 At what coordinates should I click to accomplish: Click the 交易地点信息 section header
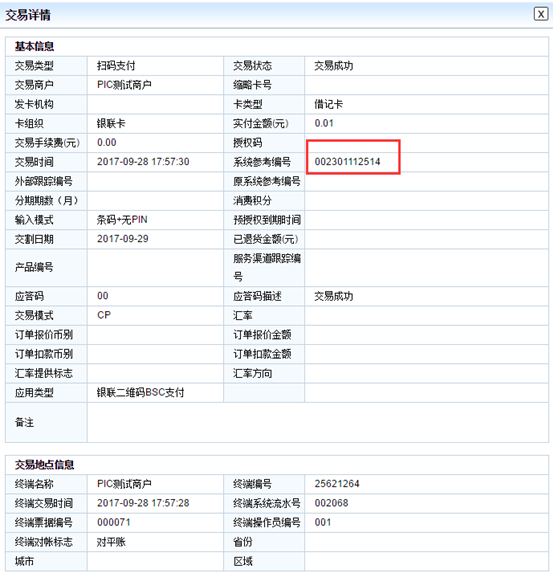pyautogui.click(x=44, y=465)
